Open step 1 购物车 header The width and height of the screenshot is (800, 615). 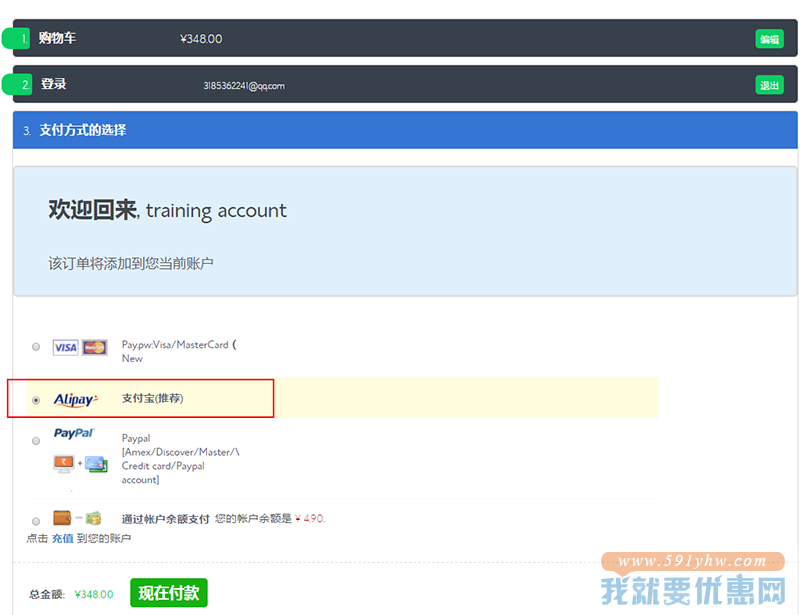[405, 38]
